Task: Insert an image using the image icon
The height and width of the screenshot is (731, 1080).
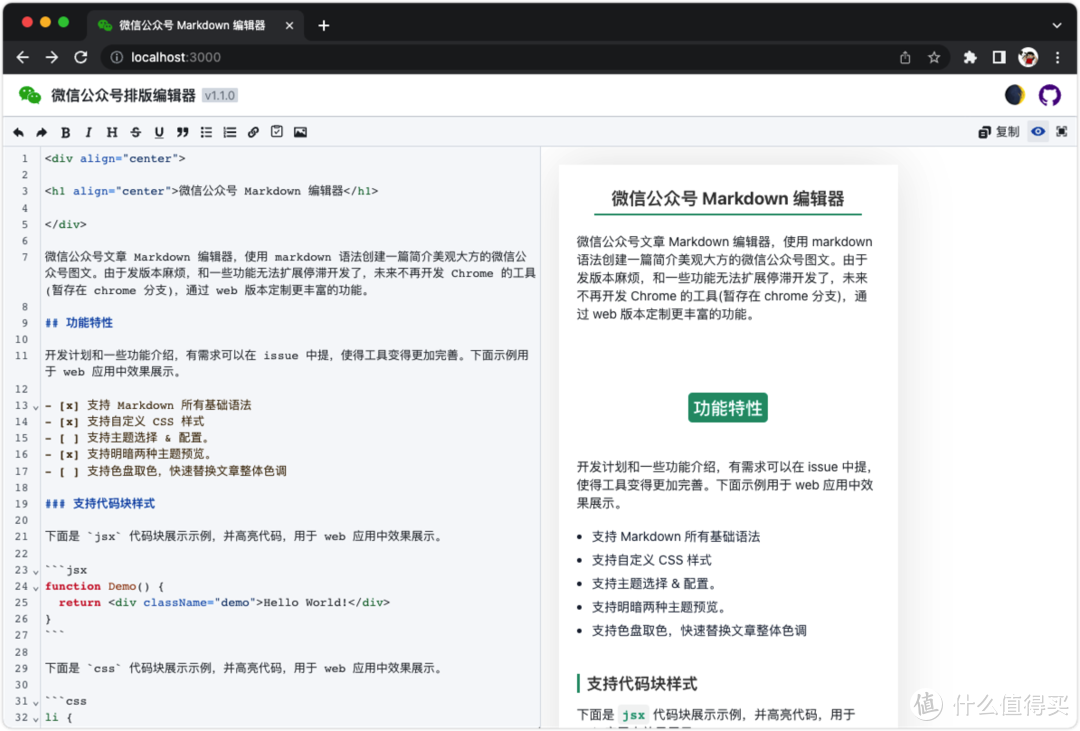Action: (300, 132)
